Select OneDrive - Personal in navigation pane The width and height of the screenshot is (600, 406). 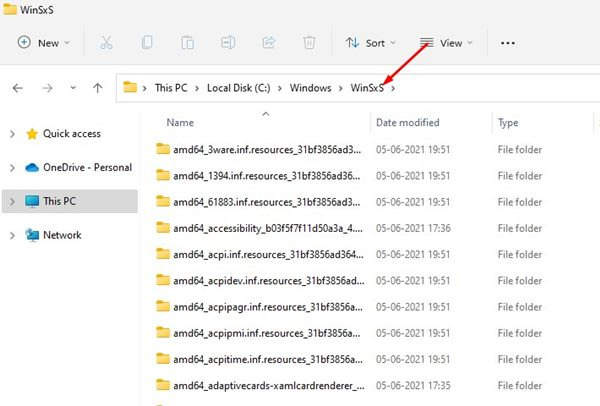[87, 167]
